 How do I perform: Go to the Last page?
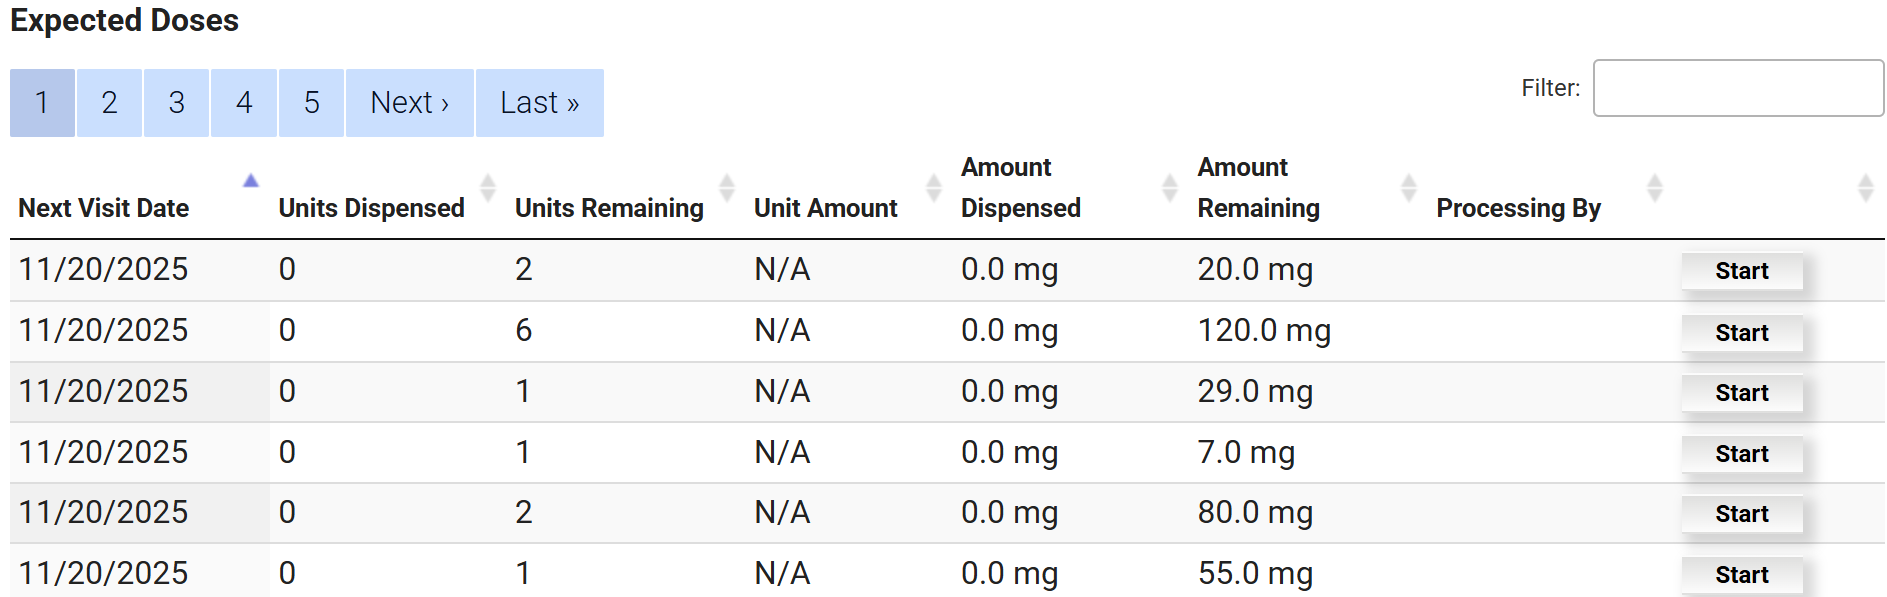(x=539, y=103)
